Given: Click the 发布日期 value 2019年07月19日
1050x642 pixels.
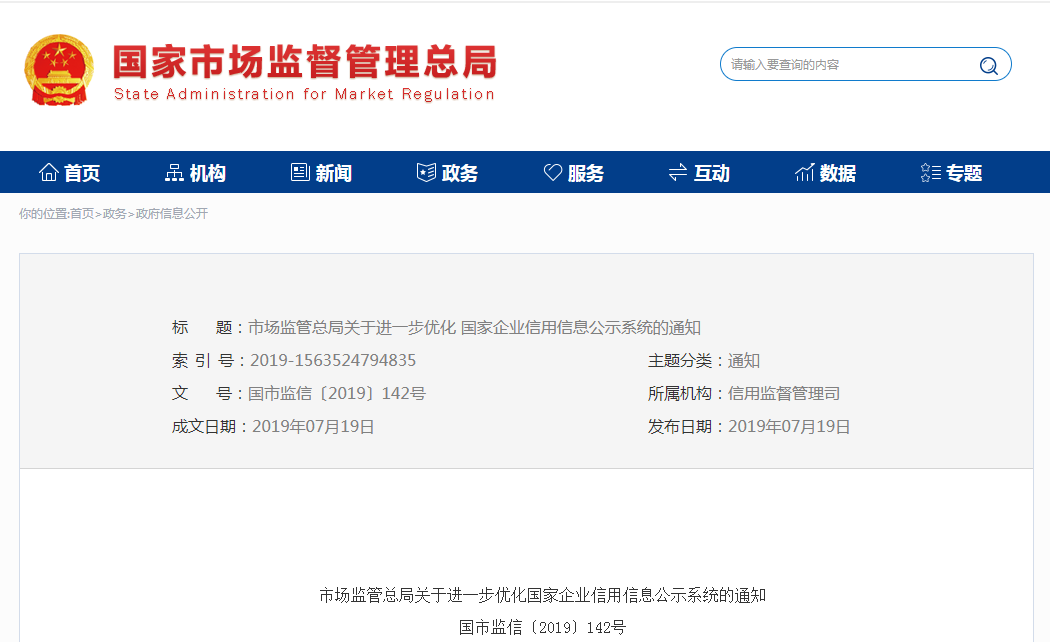Looking at the screenshot, I should point(789,426).
